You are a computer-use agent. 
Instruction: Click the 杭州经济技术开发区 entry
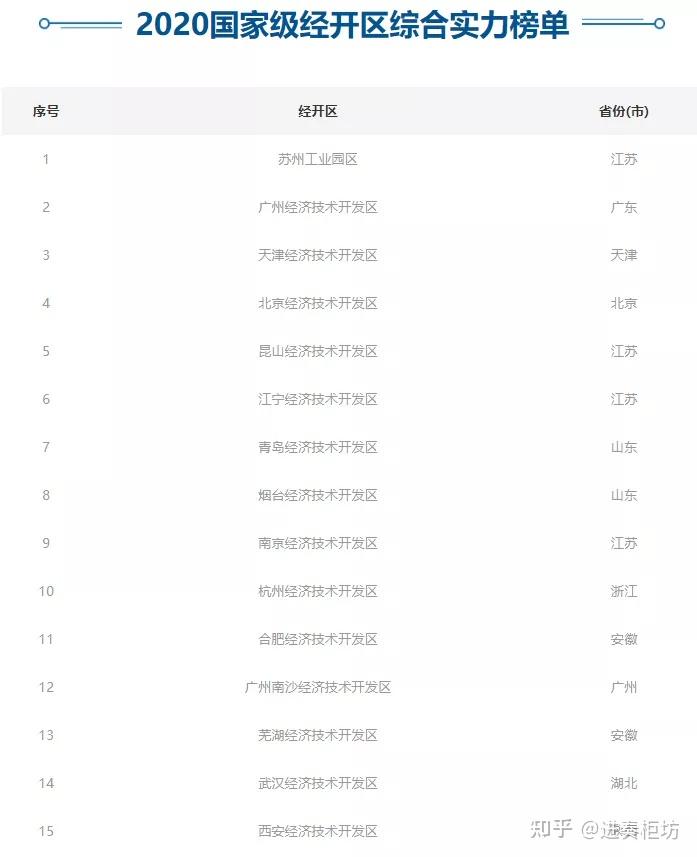pyautogui.click(x=318, y=591)
